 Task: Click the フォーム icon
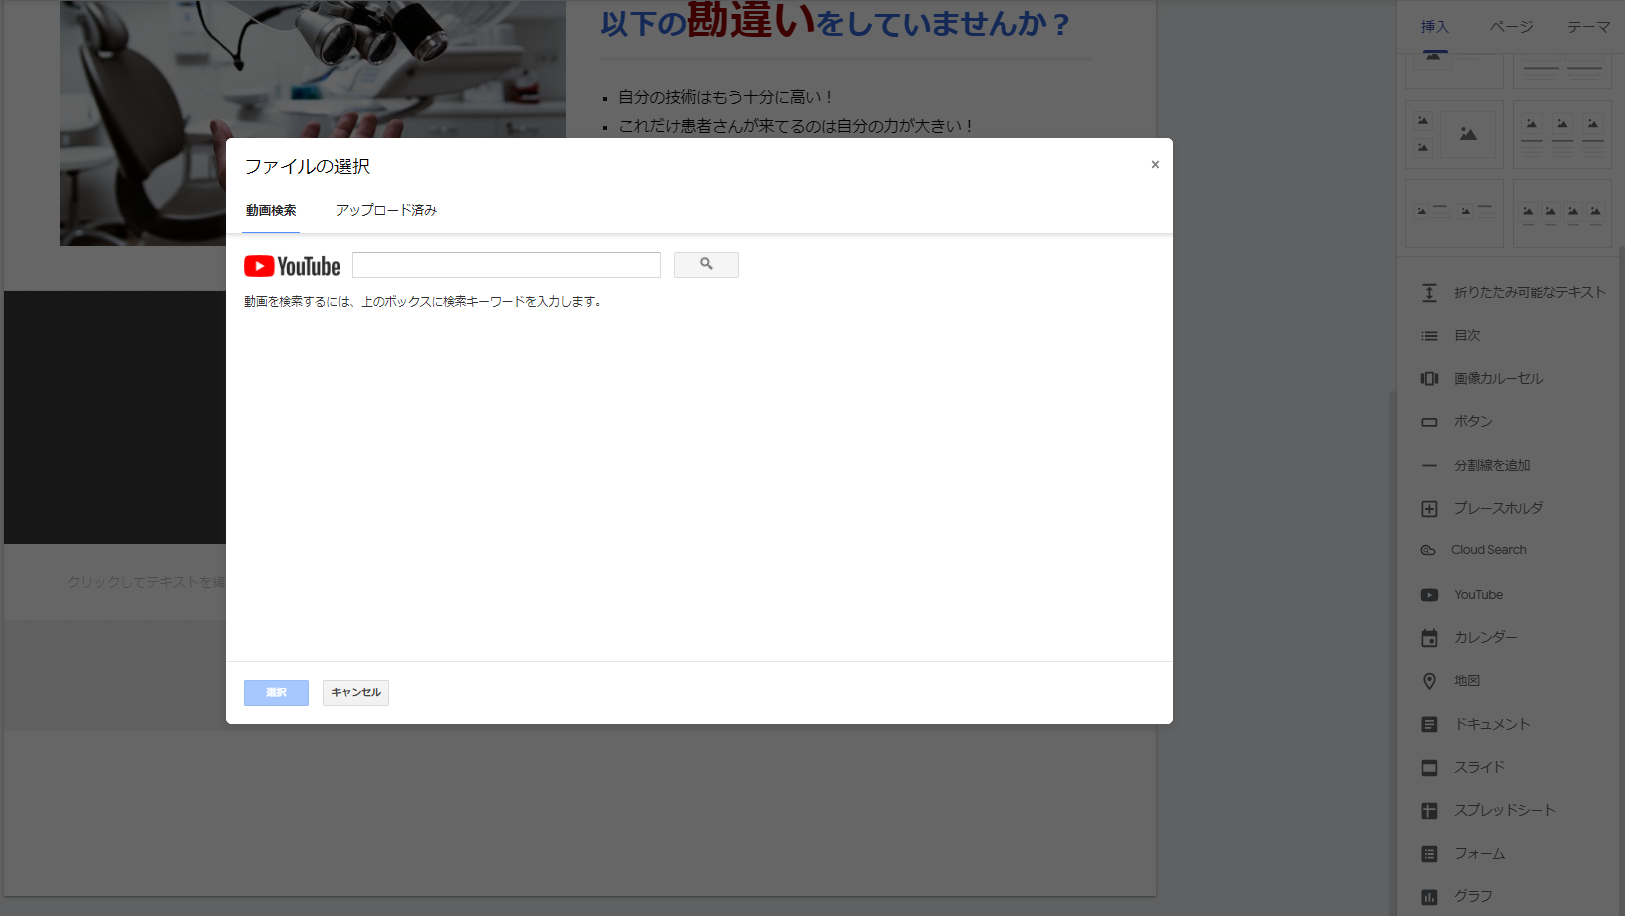(1429, 854)
